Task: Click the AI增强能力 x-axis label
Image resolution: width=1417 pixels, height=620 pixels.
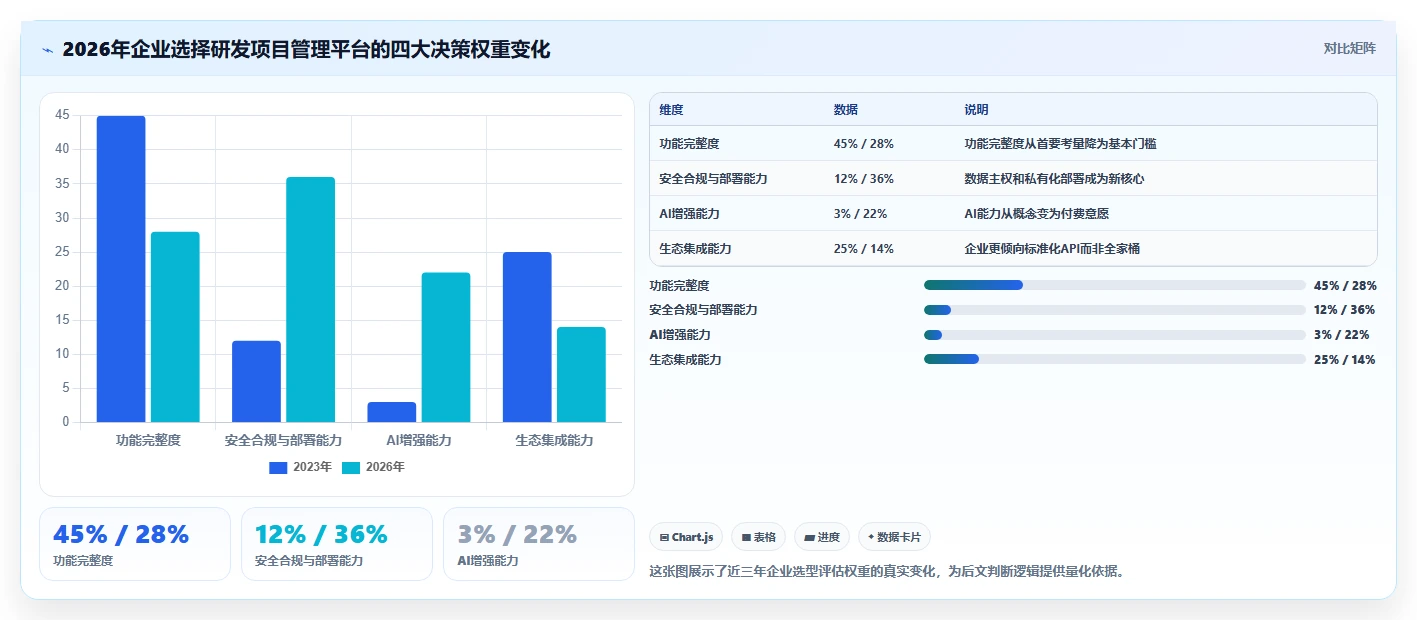Action: tap(419, 440)
